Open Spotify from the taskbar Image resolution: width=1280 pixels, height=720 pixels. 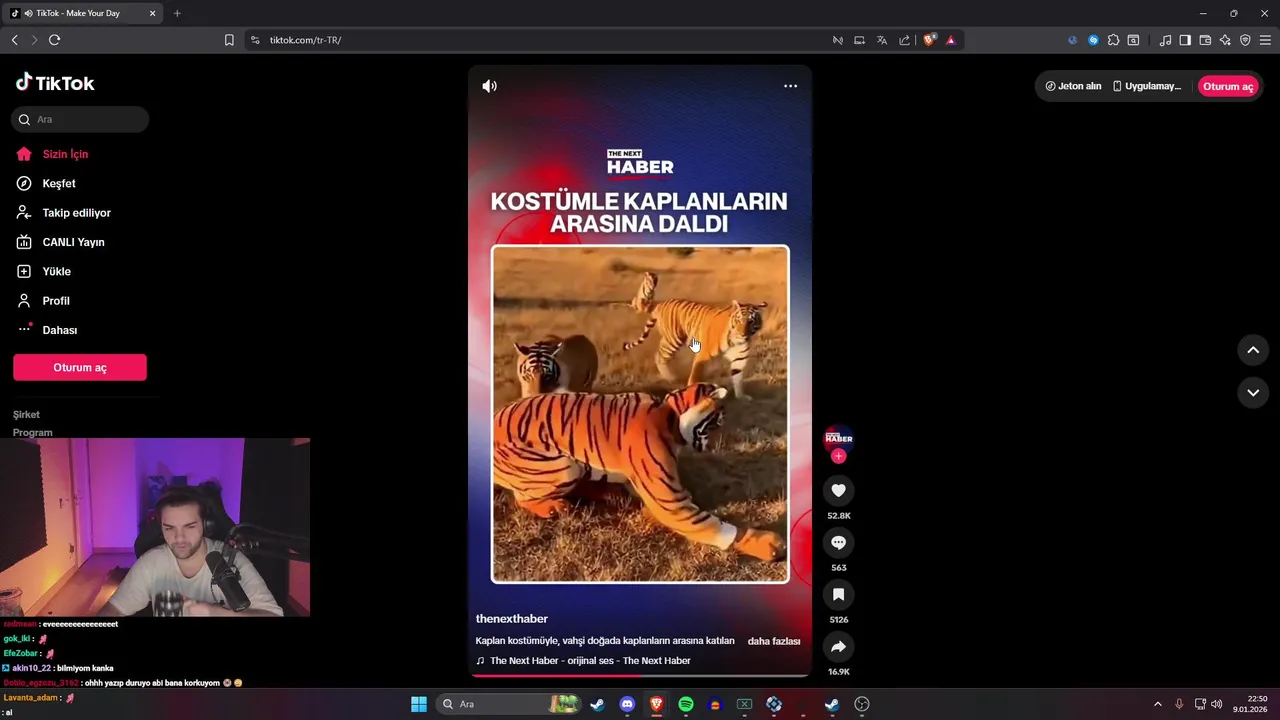coord(686,704)
